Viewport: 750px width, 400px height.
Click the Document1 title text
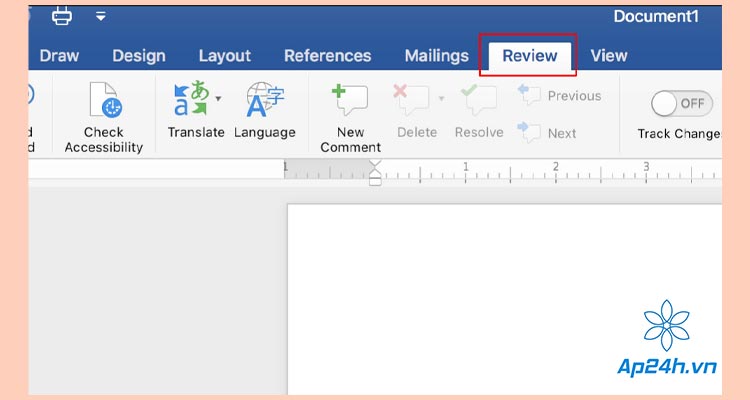656,16
